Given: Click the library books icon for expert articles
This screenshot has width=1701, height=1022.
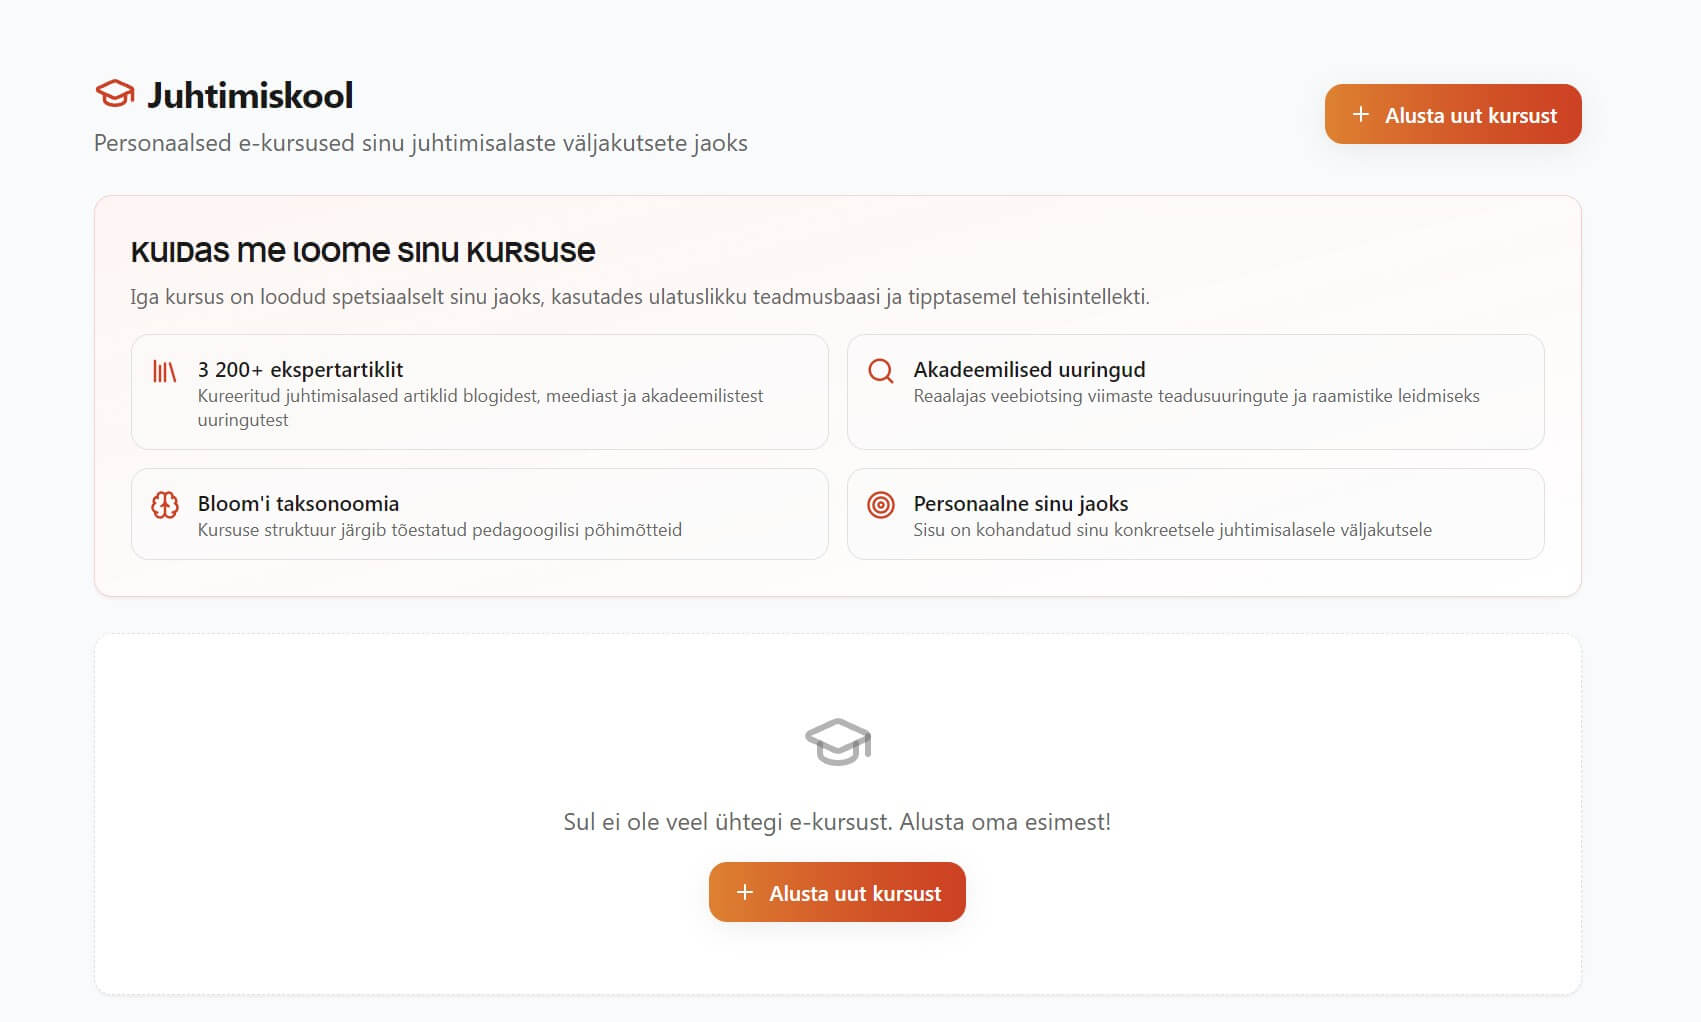Looking at the screenshot, I should click(164, 372).
